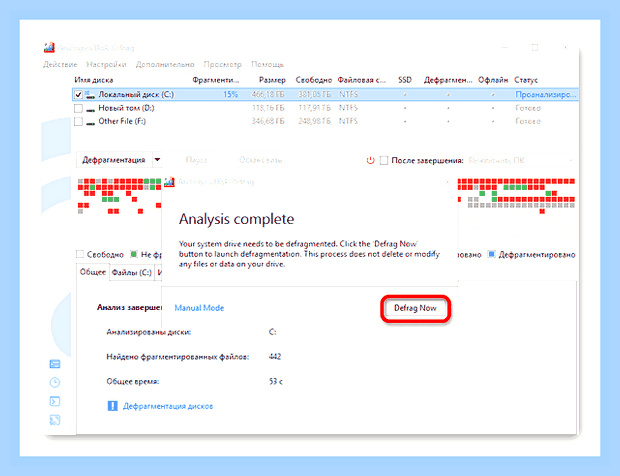
Task: Switch to the Файлы (C:) tab
Action: 131,272
